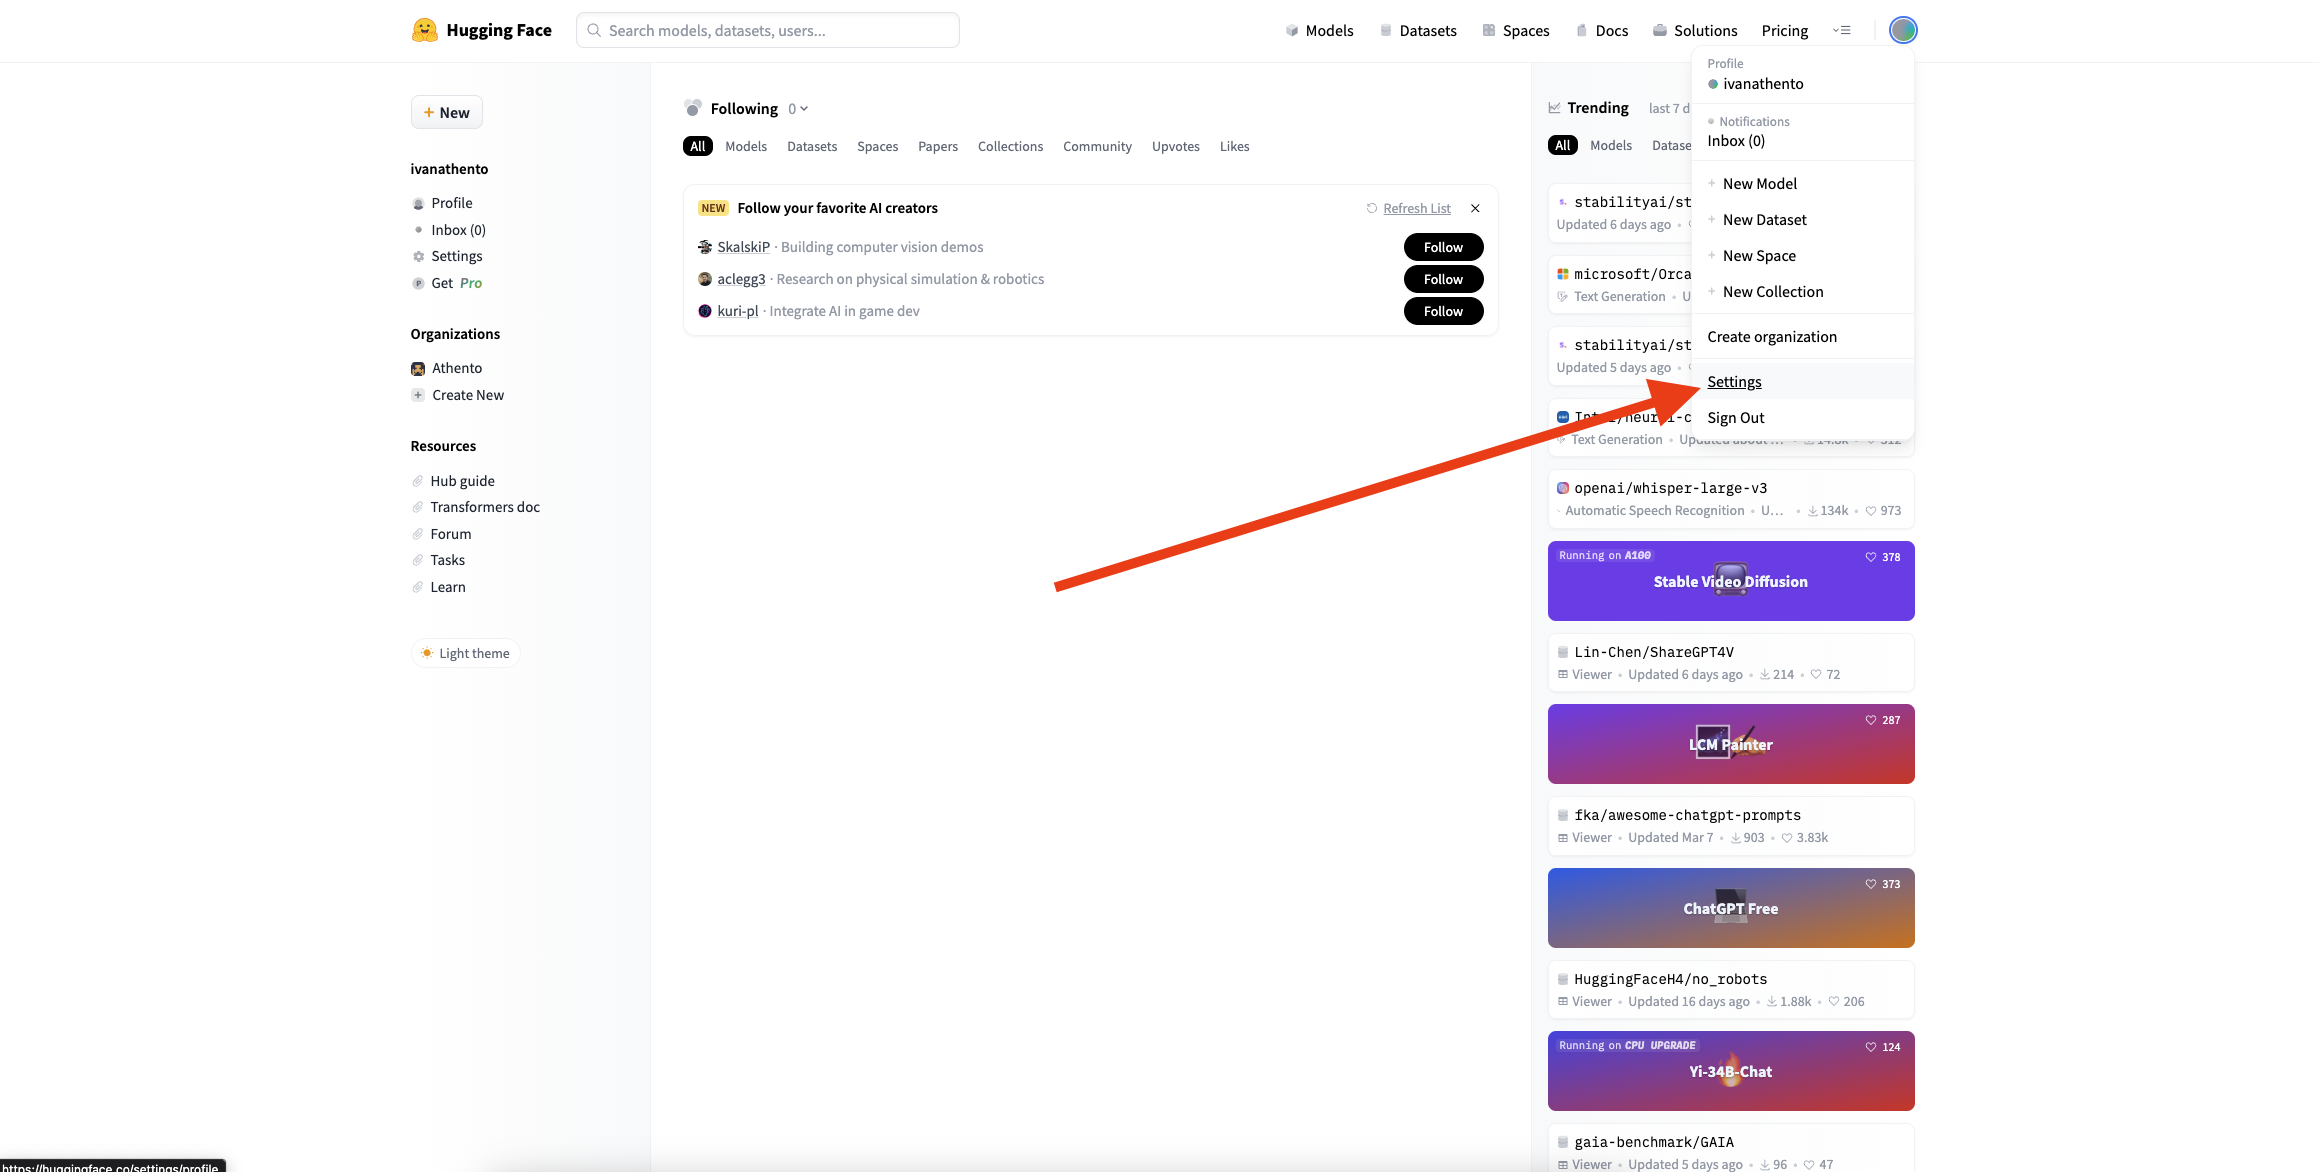This screenshot has height=1172, width=2319.
Task: Click Refresh List for suggested creators
Action: pyautogui.click(x=1409, y=208)
